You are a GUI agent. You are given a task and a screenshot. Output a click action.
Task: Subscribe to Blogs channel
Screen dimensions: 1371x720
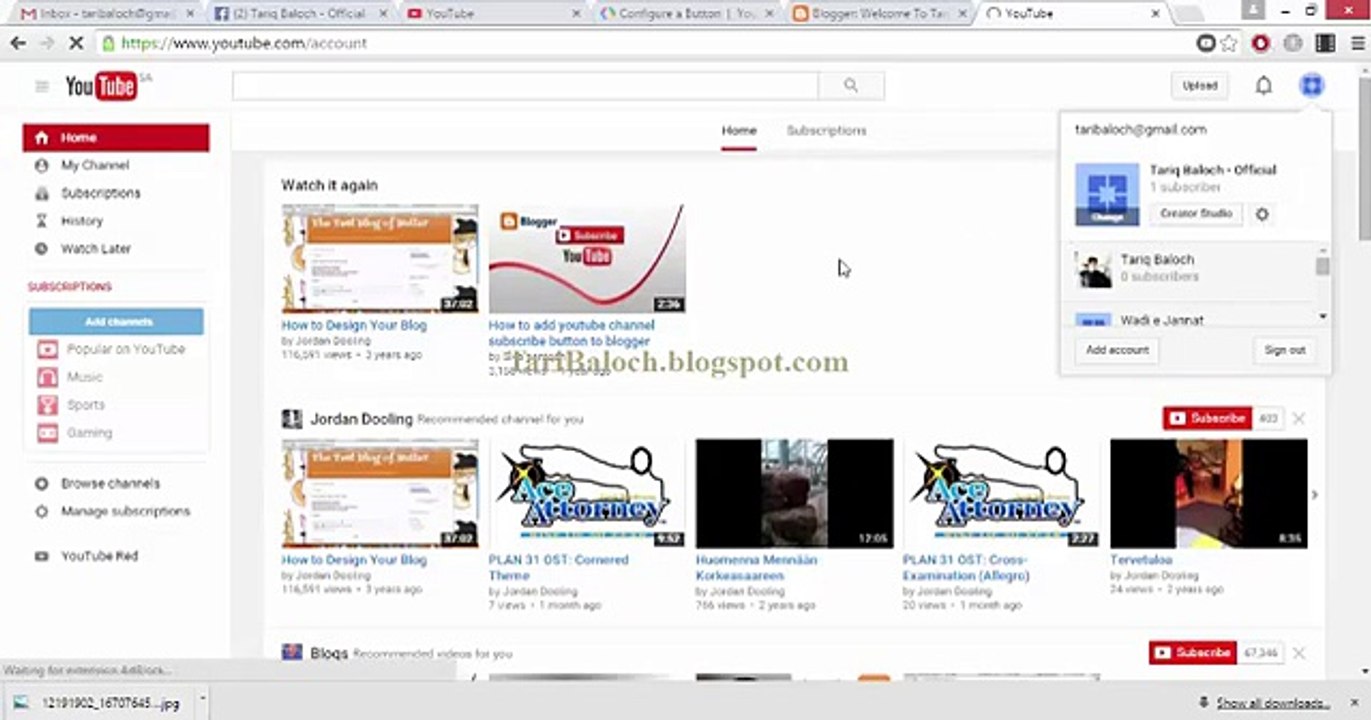[1193, 653]
